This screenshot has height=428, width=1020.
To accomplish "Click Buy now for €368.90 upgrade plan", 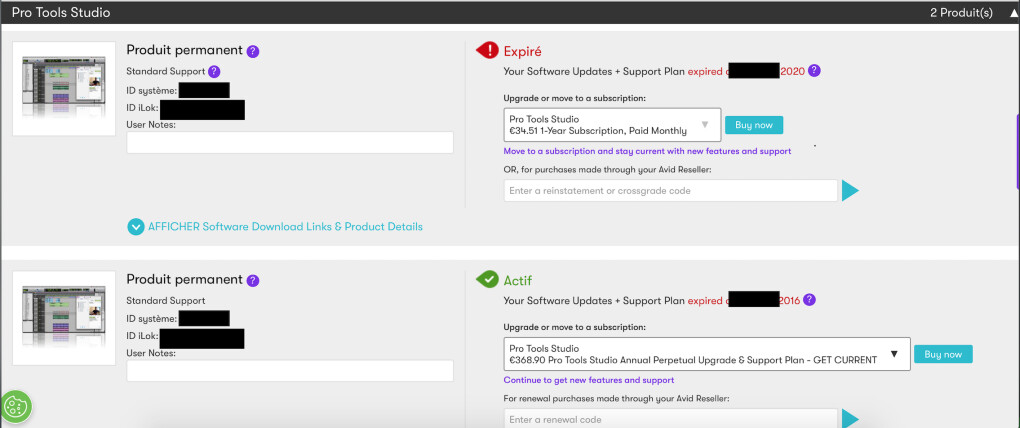I will click(943, 354).
